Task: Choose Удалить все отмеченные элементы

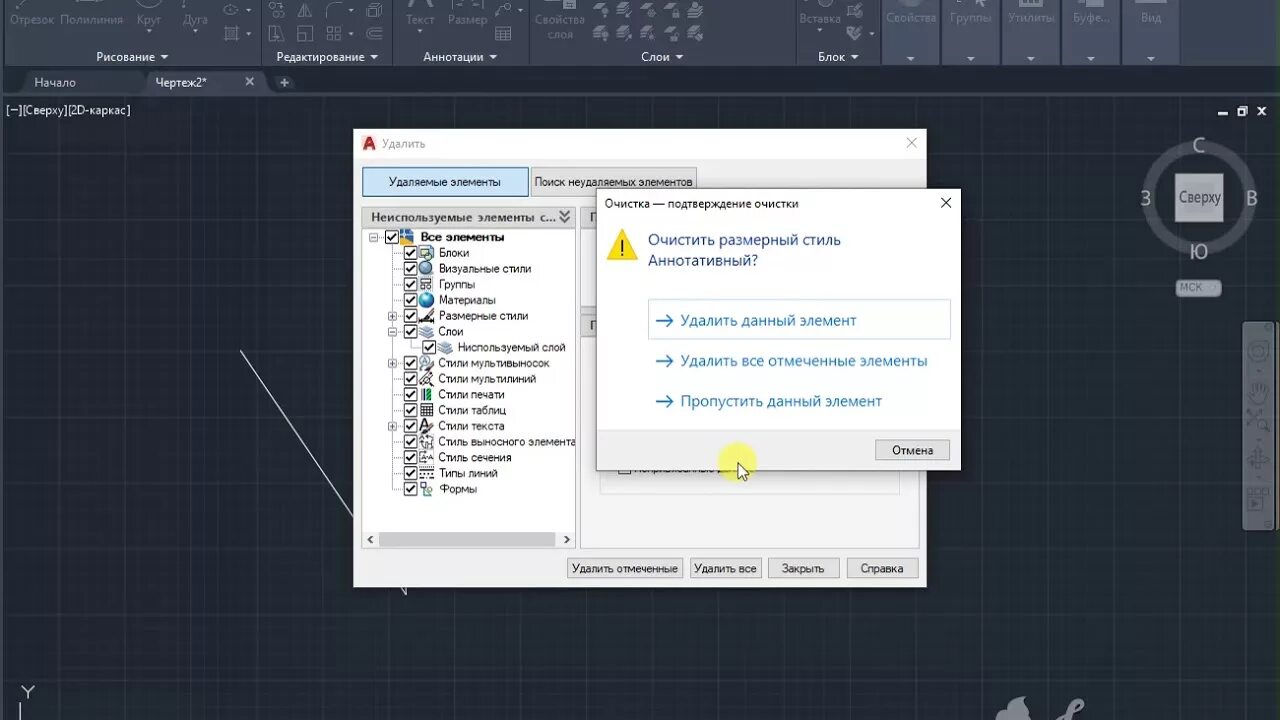Action: [x=799, y=361]
